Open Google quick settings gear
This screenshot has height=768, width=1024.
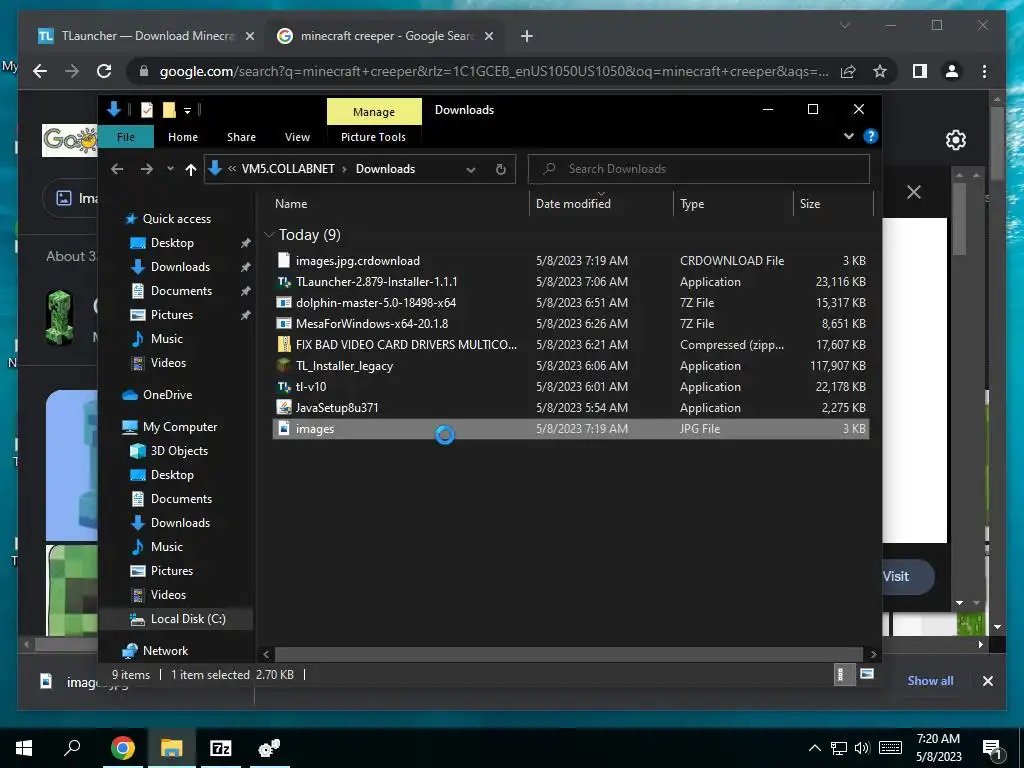tap(955, 140)
